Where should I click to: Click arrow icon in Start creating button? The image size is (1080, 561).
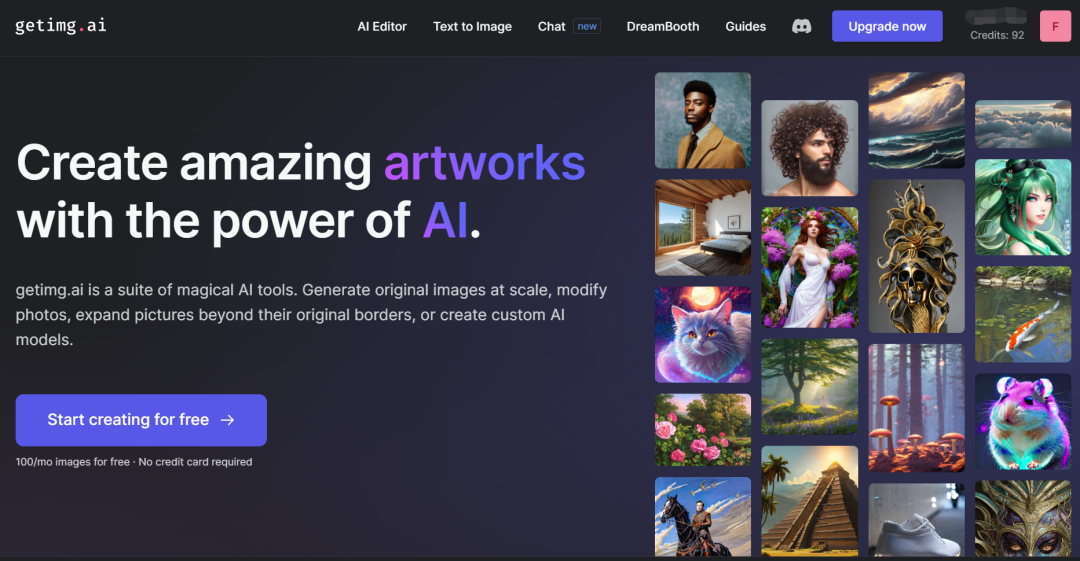tap(227, 420)
